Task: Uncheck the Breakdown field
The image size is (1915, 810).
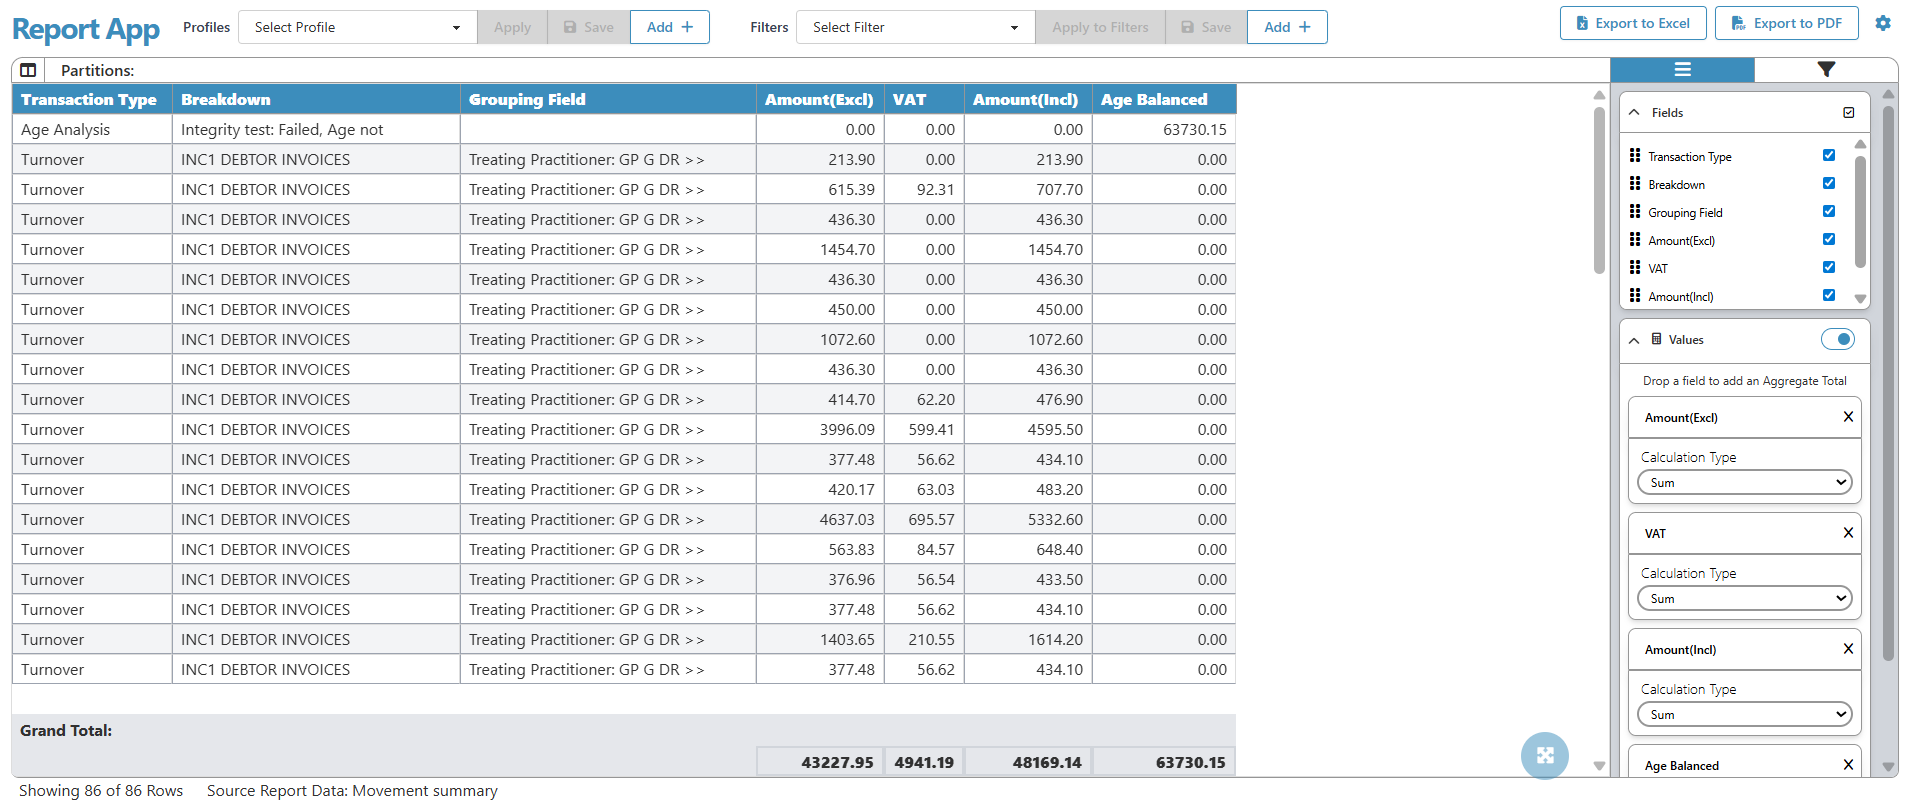Action: tap(1829, 183)
